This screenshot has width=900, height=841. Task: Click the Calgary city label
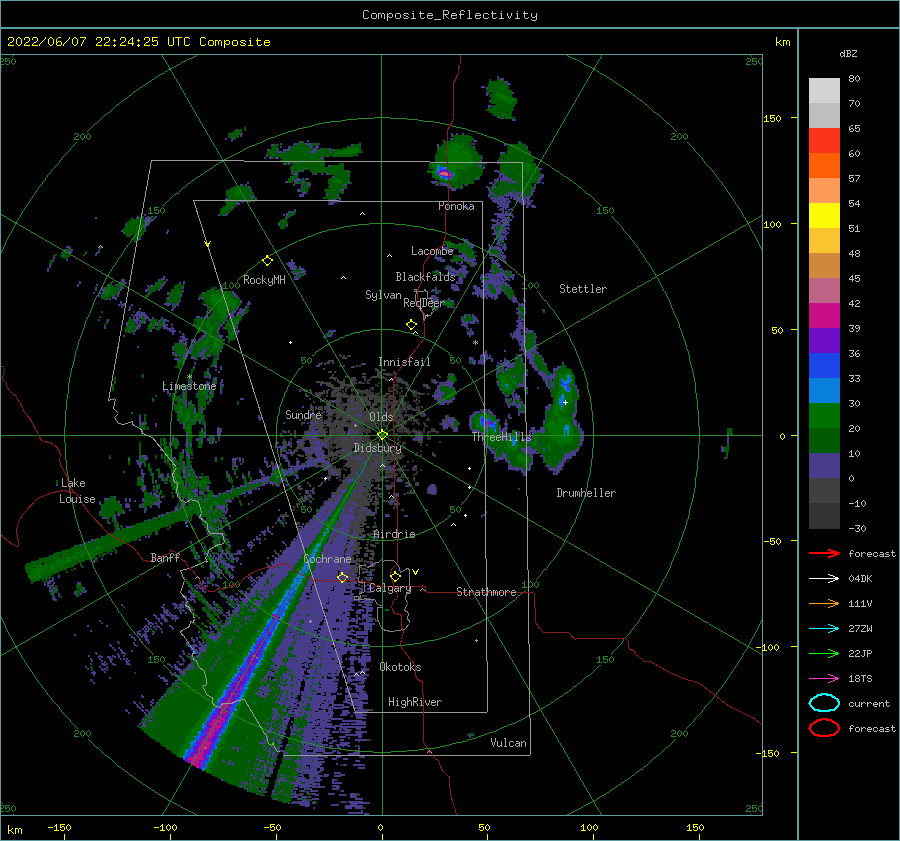coord(390,588)
